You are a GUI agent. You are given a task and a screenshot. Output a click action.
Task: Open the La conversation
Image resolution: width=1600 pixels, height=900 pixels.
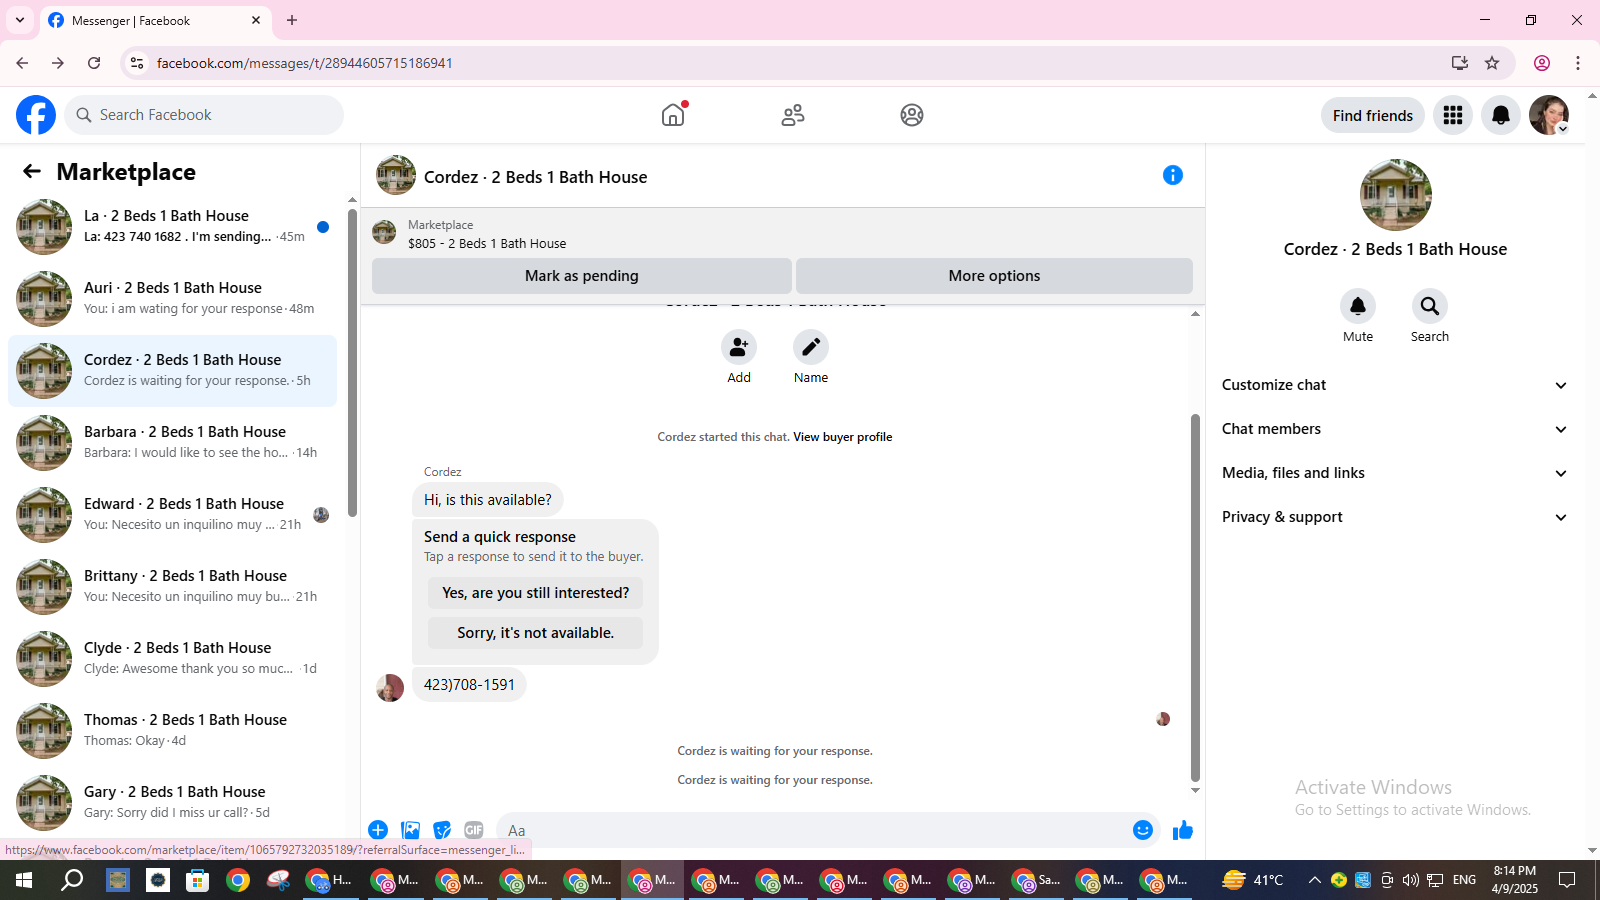tap(172, 227)
